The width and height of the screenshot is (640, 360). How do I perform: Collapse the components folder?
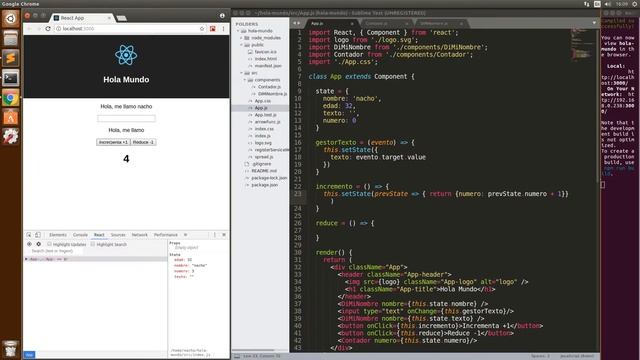(x=245, y=80)
